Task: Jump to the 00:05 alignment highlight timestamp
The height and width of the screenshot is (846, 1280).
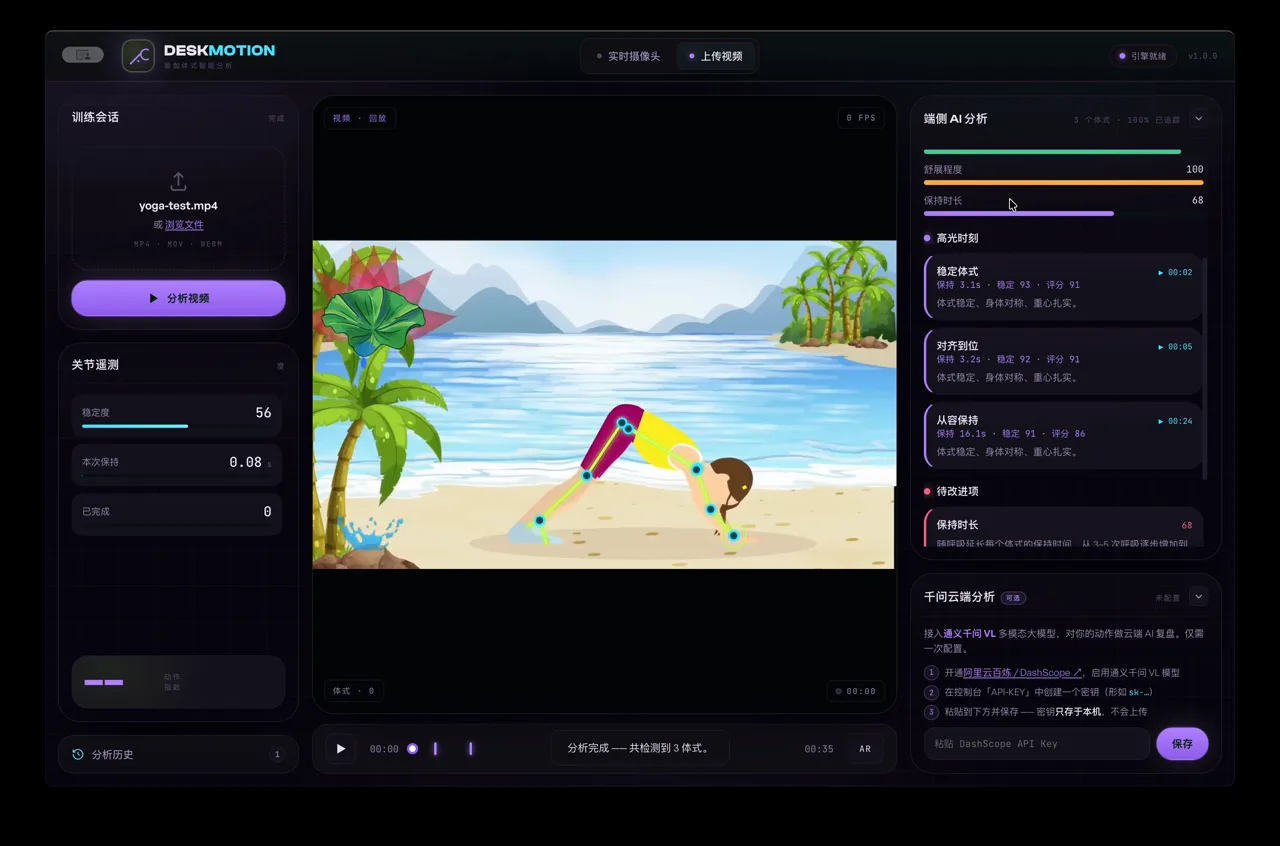Action: pos(1175,347)
